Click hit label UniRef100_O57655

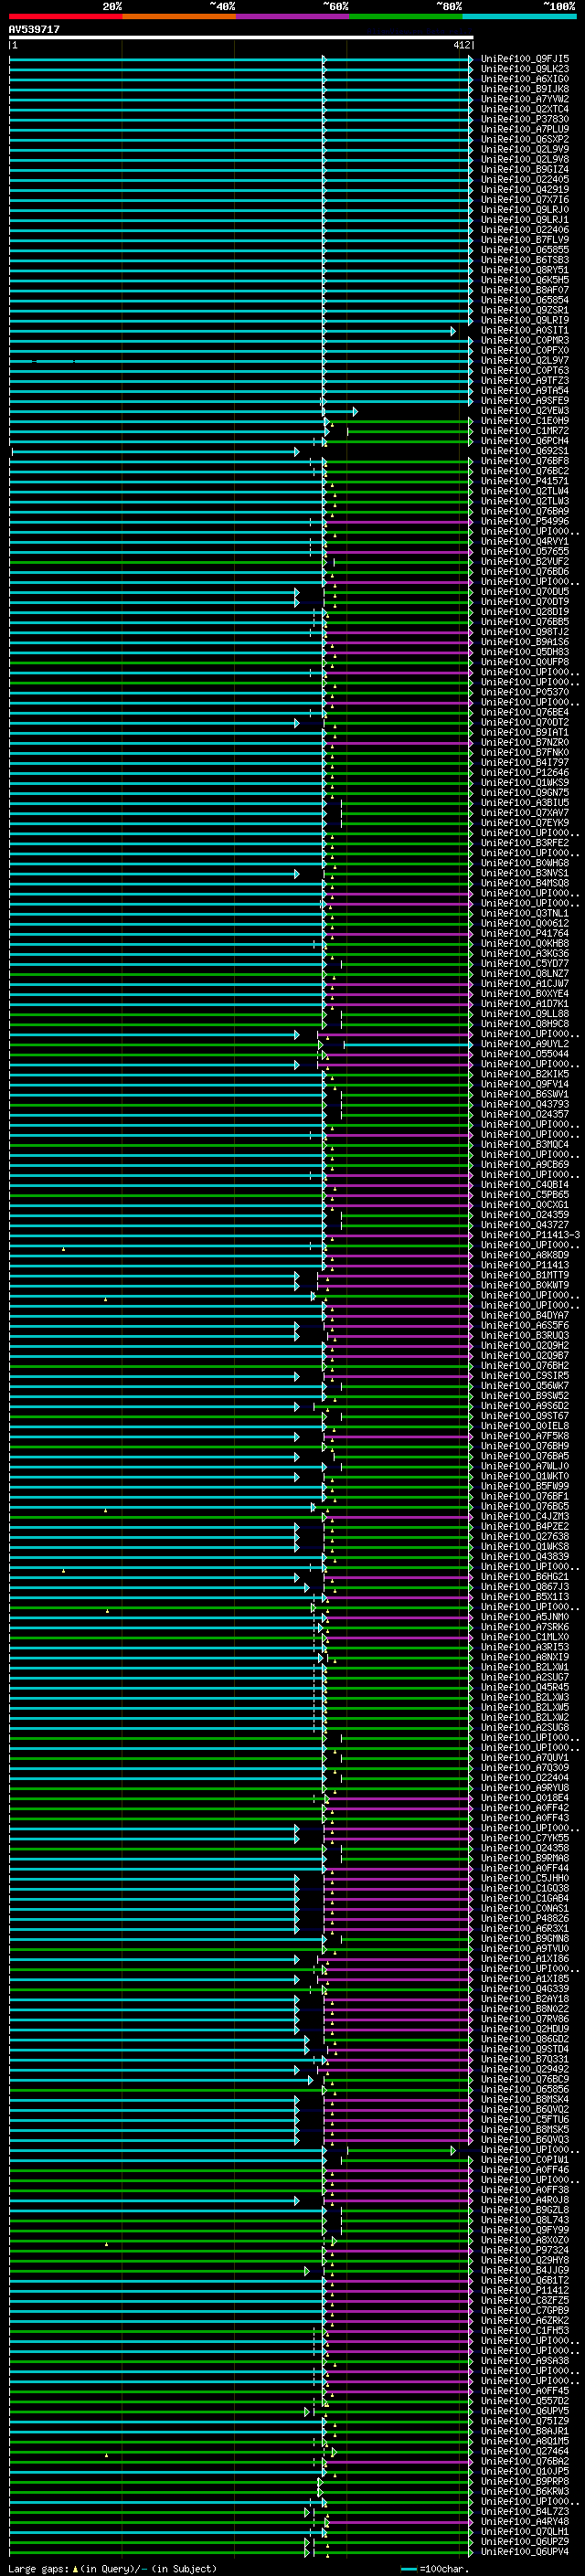click(x=525, y=552)
